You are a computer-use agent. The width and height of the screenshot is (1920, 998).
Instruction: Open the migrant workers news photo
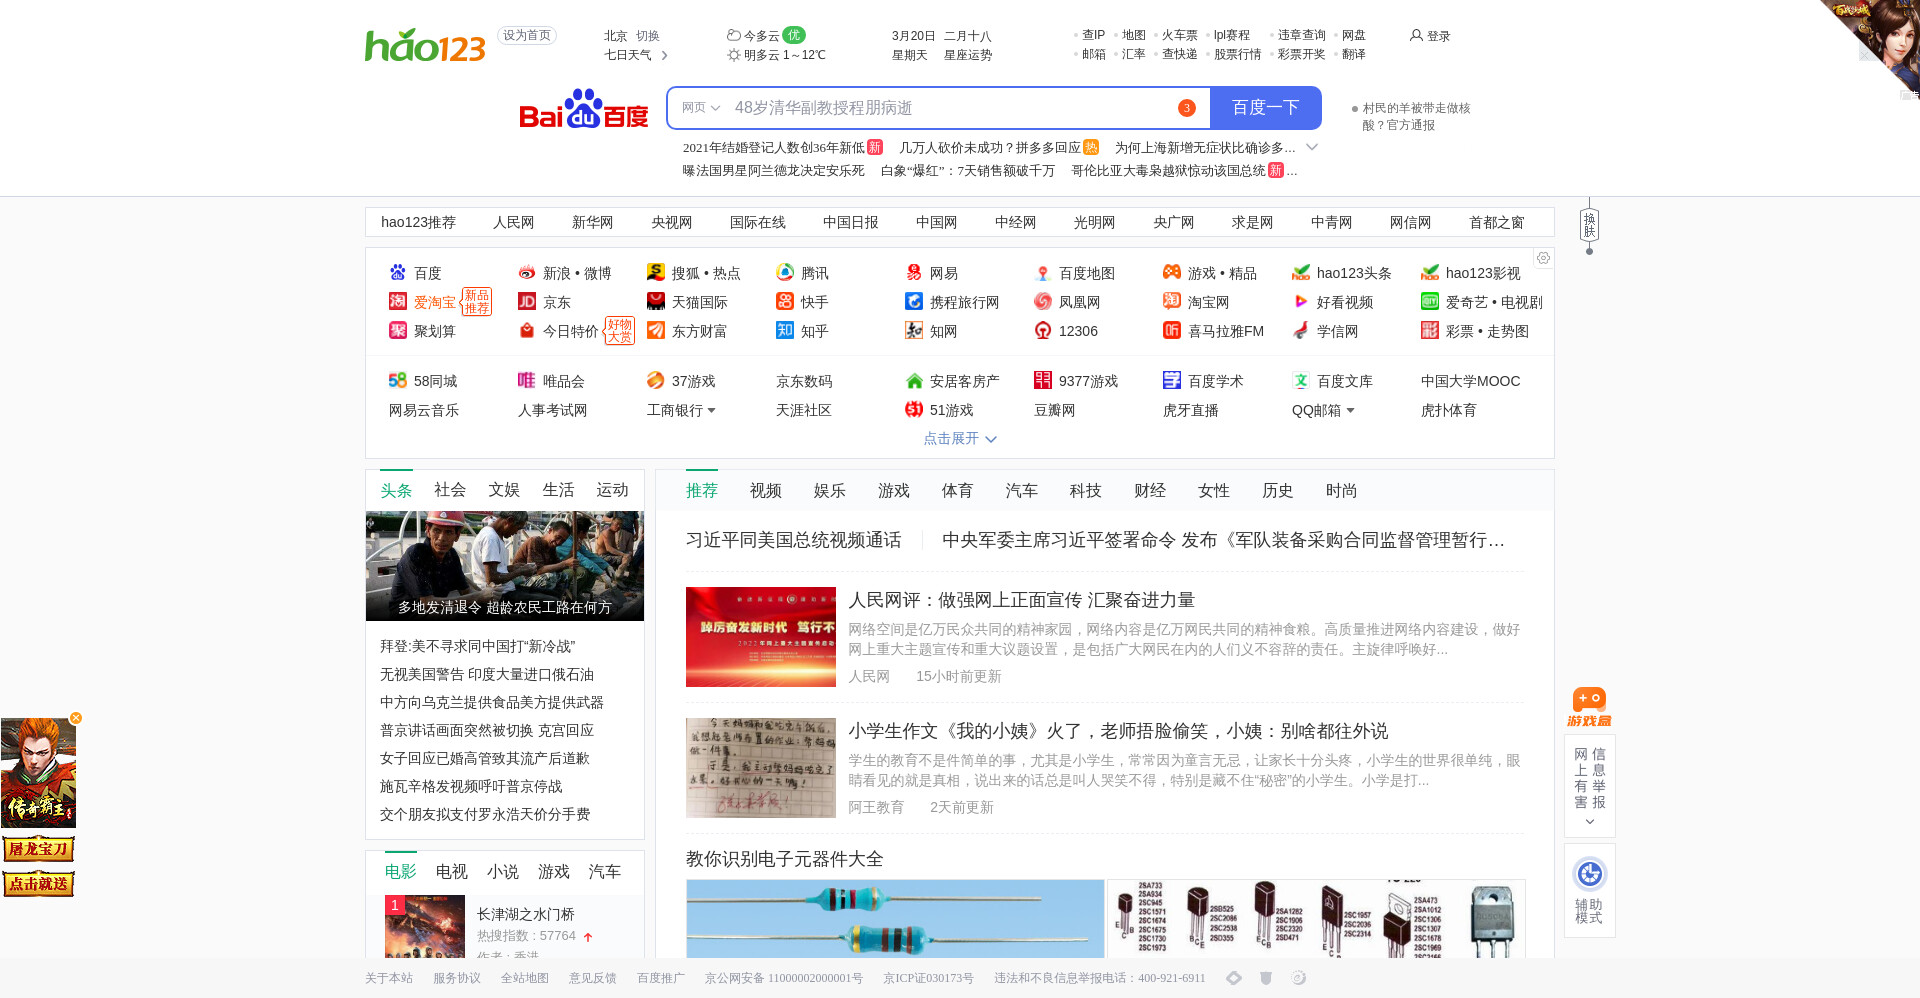[x=505, y=566]
